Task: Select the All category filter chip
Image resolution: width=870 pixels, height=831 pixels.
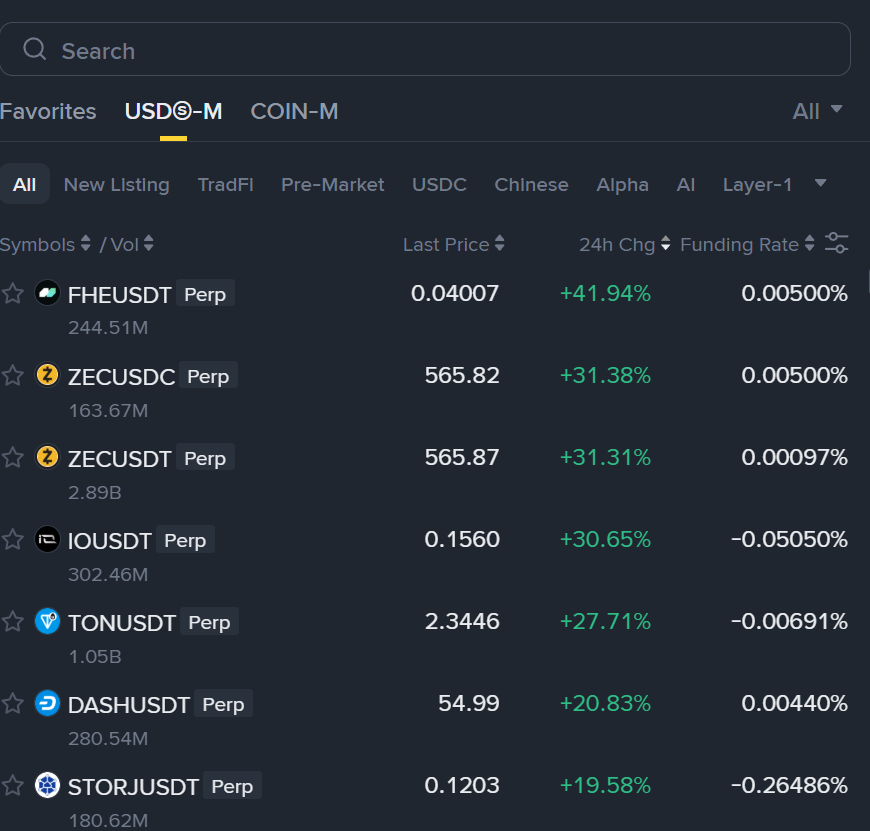Action: 24,184
